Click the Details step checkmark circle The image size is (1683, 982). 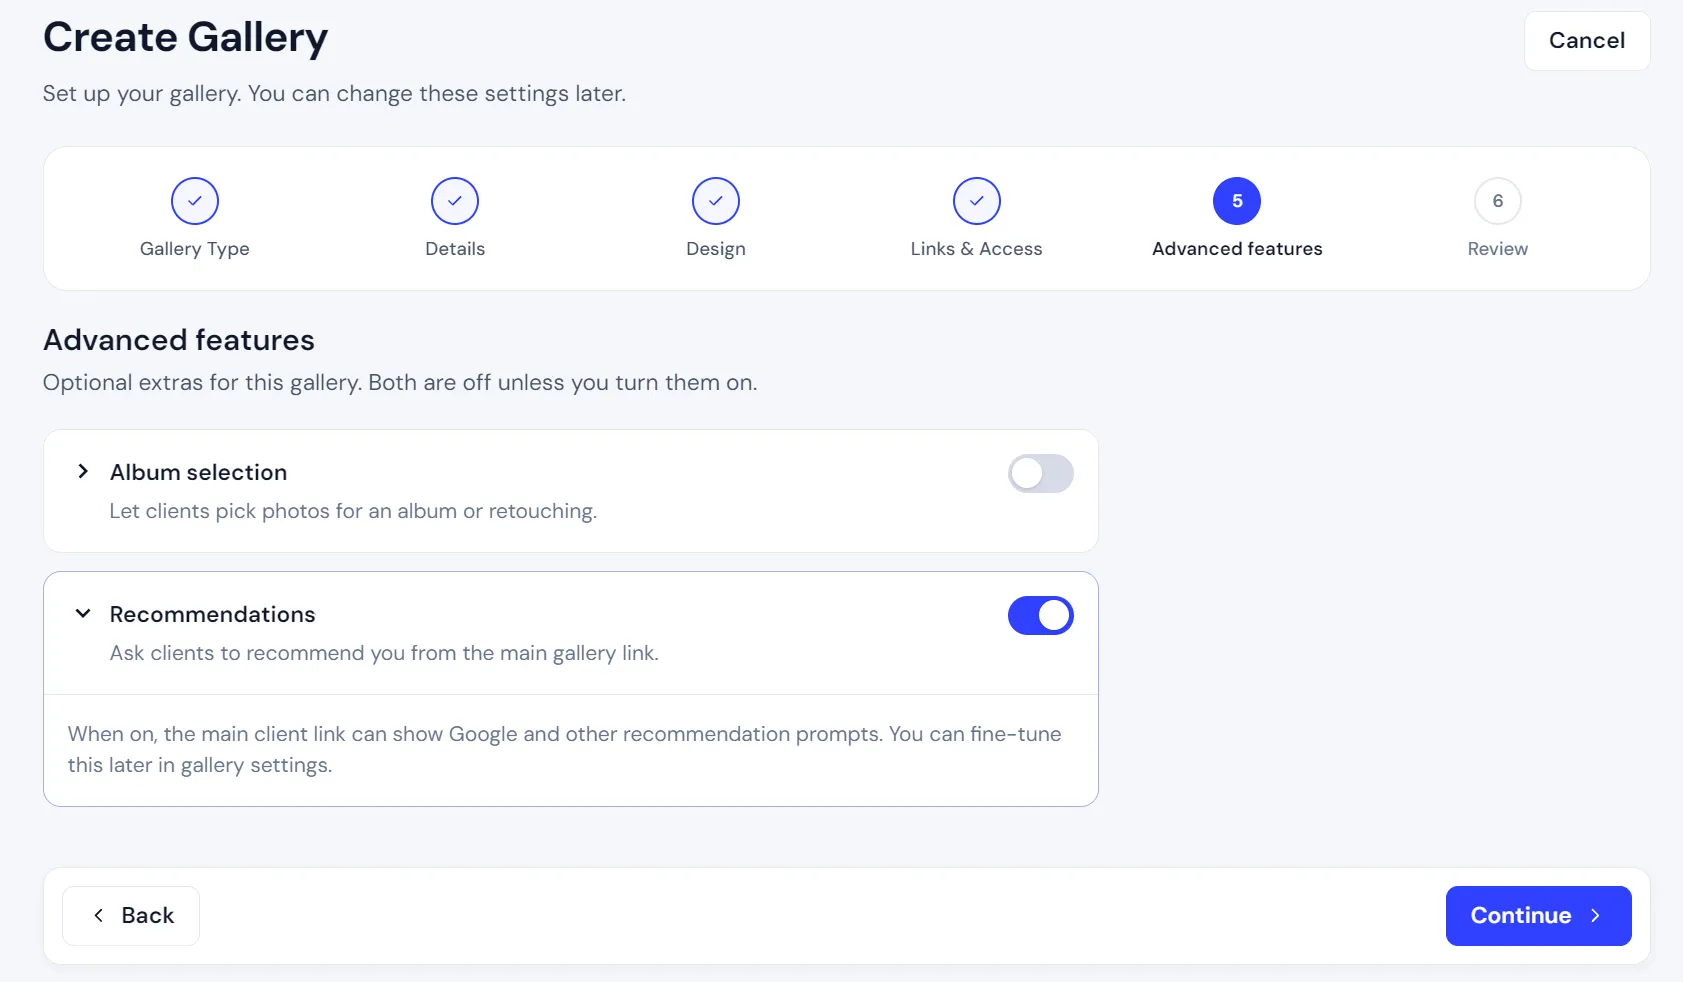click(x=455, y=201)
